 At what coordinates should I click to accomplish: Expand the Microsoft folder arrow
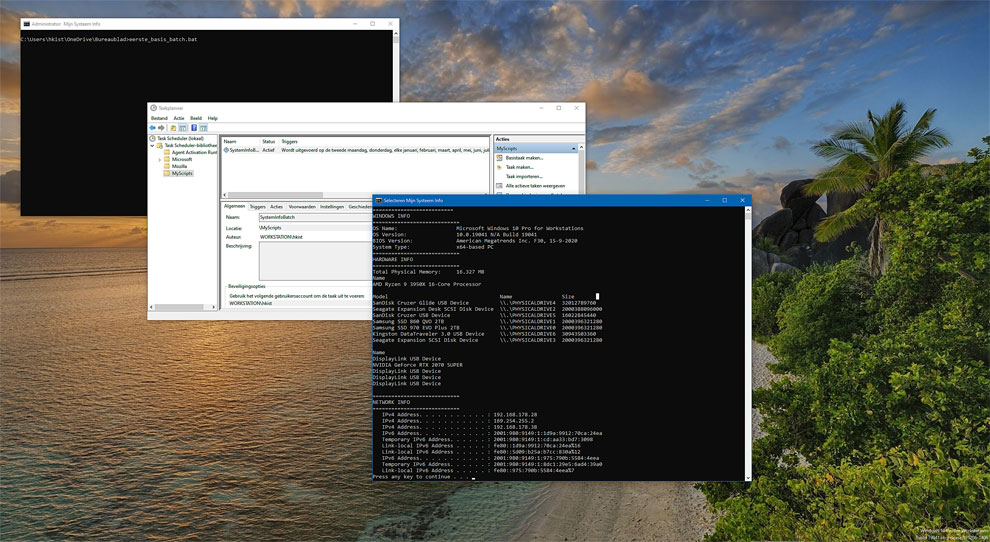(160, 160)
